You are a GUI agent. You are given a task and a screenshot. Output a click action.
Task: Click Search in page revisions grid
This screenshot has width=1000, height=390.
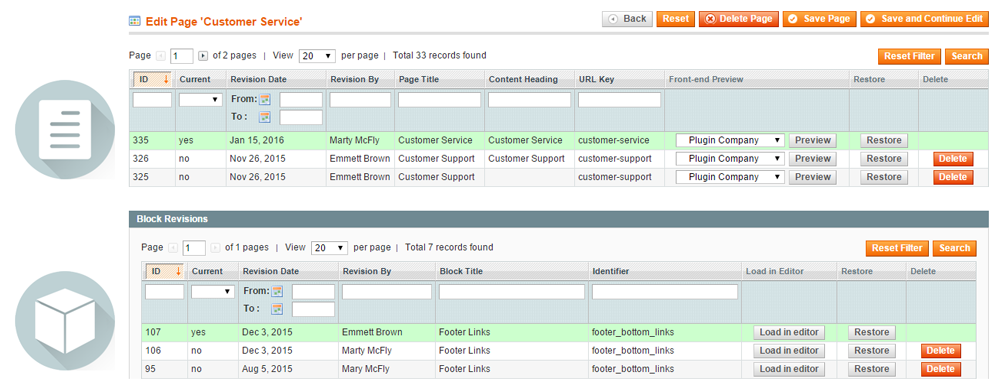(967, 56)
